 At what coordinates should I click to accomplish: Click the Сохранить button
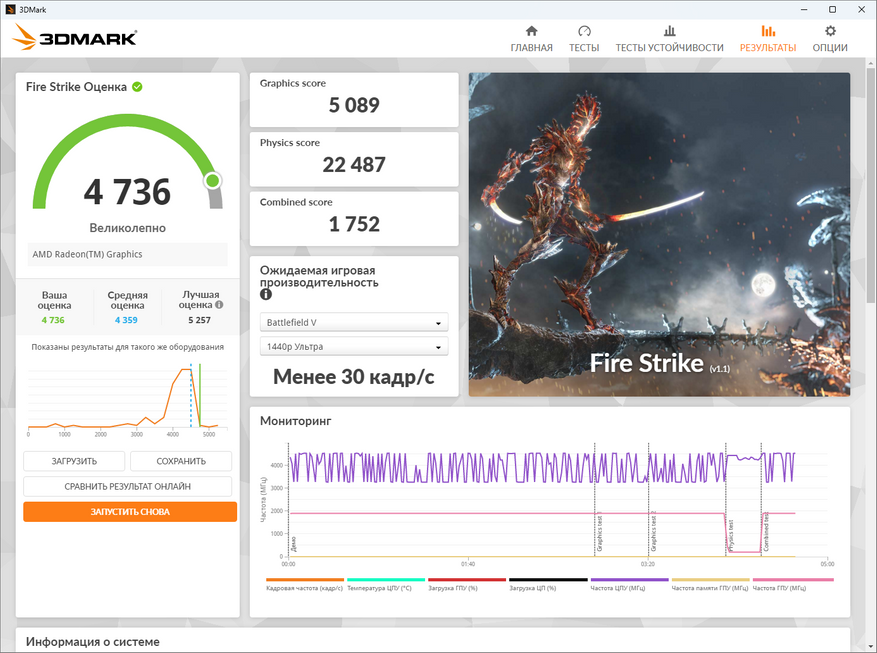pyautogui.click(x=181, y=461)
